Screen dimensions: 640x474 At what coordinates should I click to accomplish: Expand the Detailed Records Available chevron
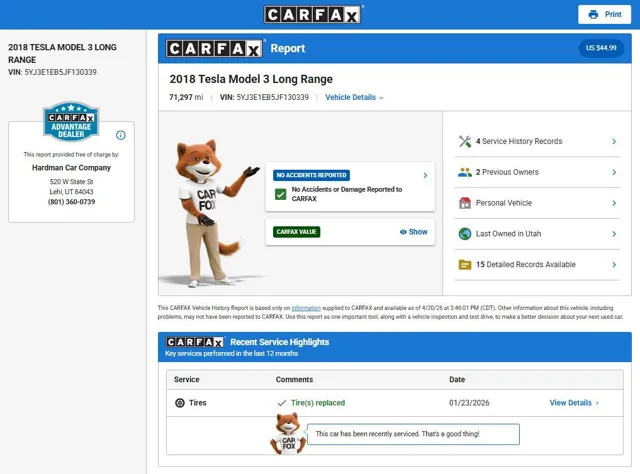[614, 265]
